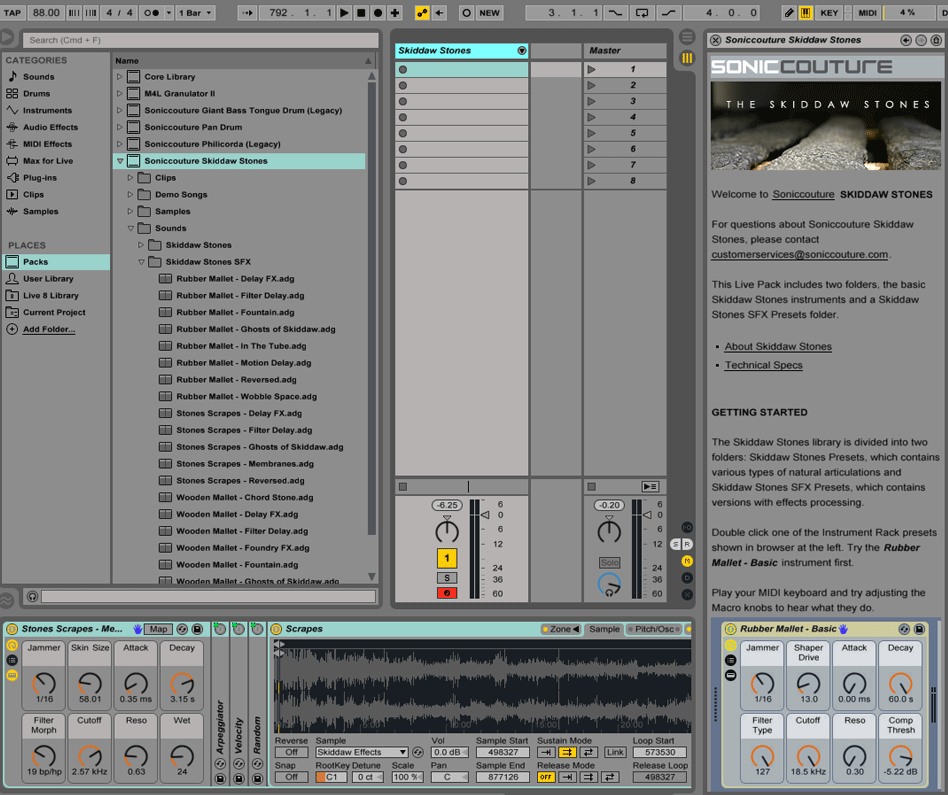Enable the pencil Draw Mode button
The image size is (948, 795).
(x=788, y=13)
